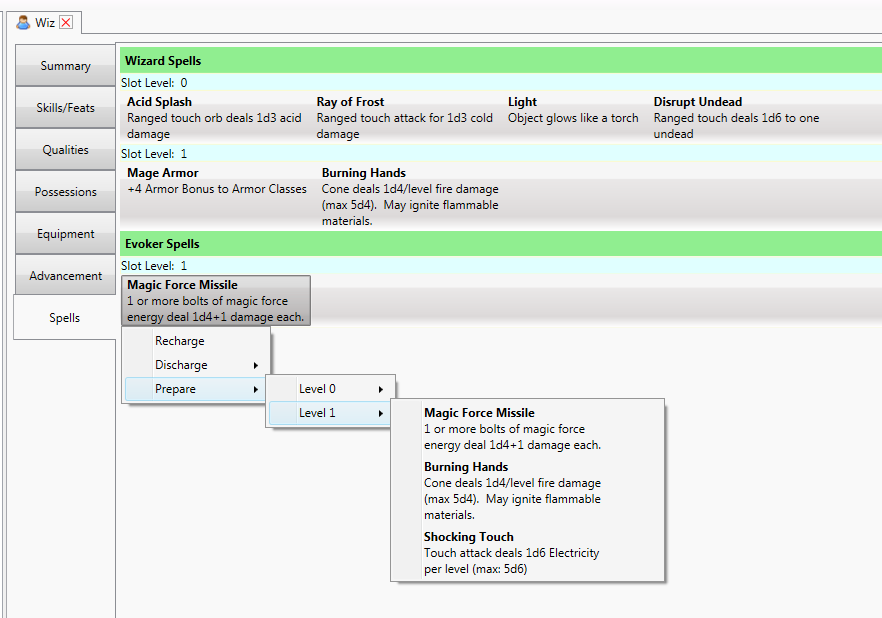Viewport: 882px width, 618px height.
Task: Click the Mage Armor spell slot
Action: click(x=217, y=188)
